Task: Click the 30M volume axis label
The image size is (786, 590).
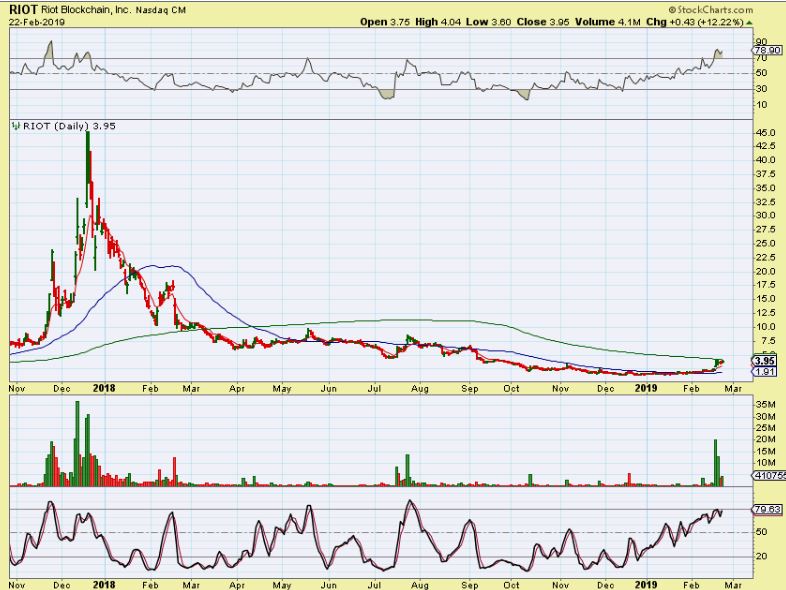Action: (765, 417)
